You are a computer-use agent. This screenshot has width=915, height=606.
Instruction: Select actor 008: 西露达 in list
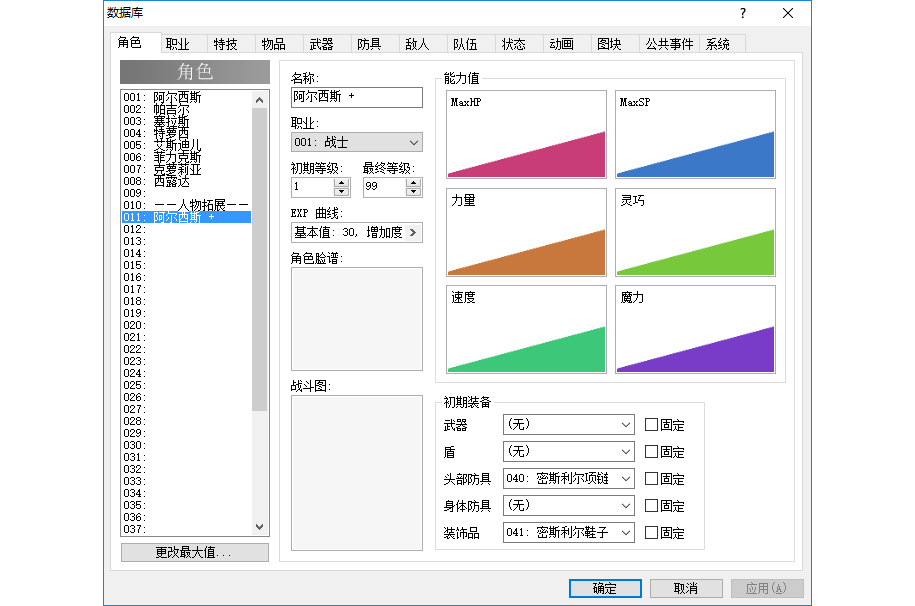tap(187, 181)
